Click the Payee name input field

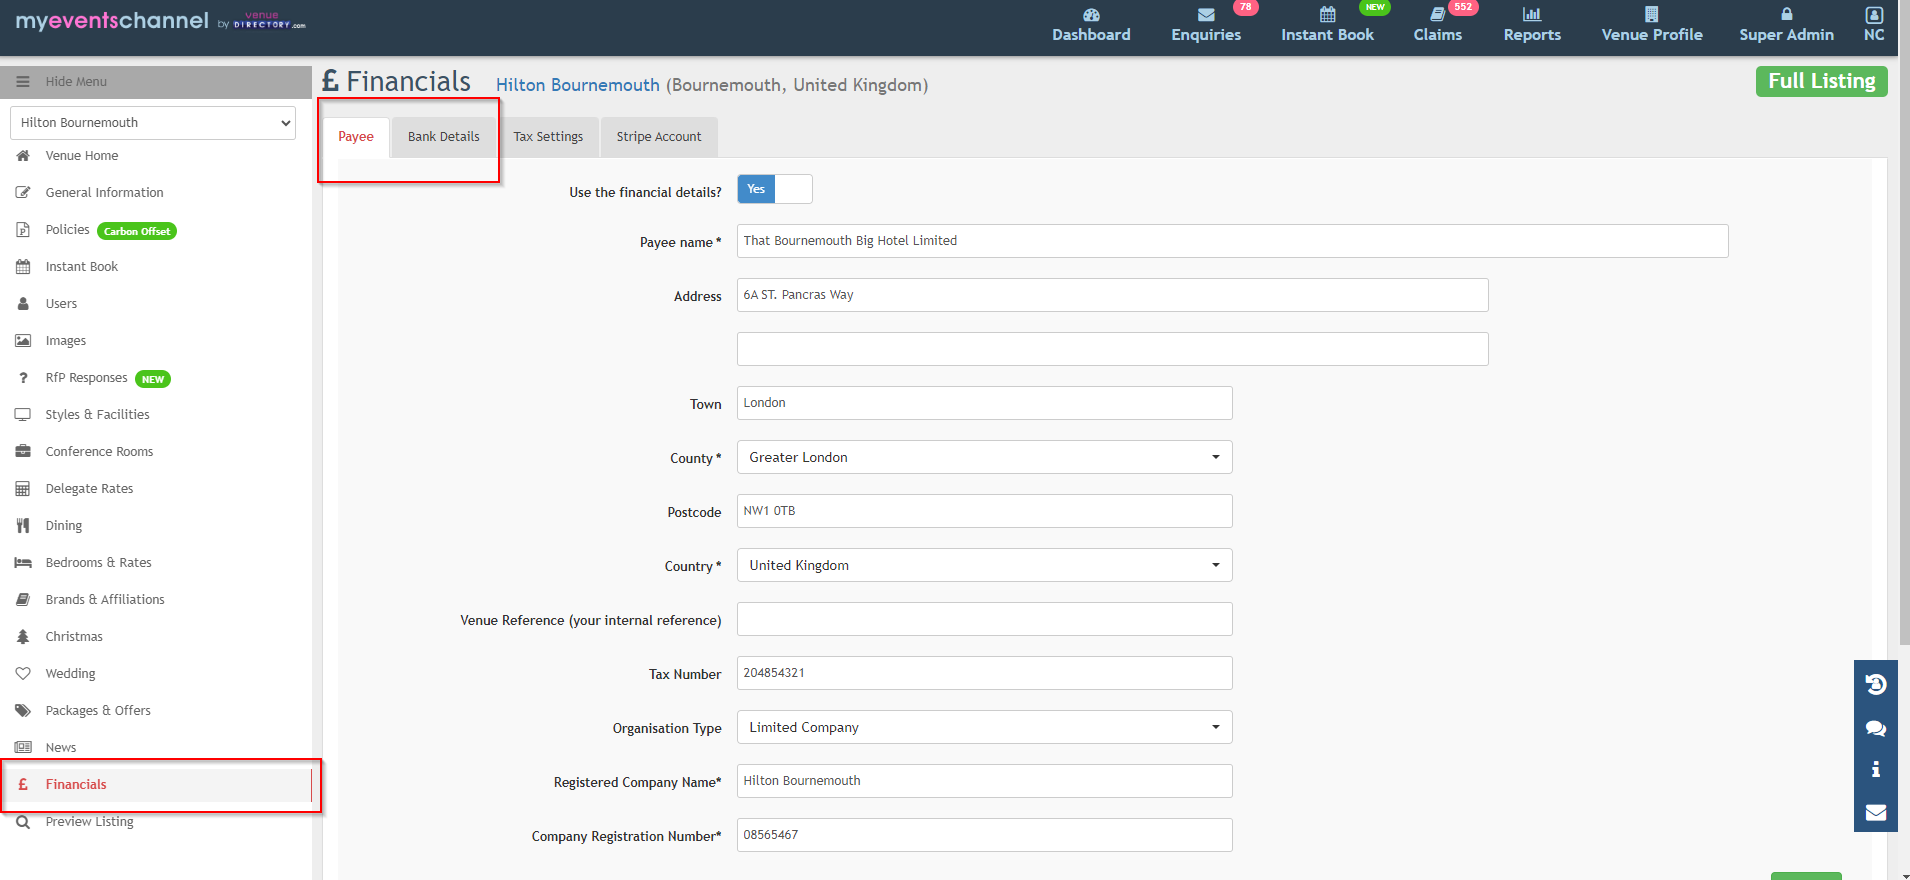tap(1232, 241)
